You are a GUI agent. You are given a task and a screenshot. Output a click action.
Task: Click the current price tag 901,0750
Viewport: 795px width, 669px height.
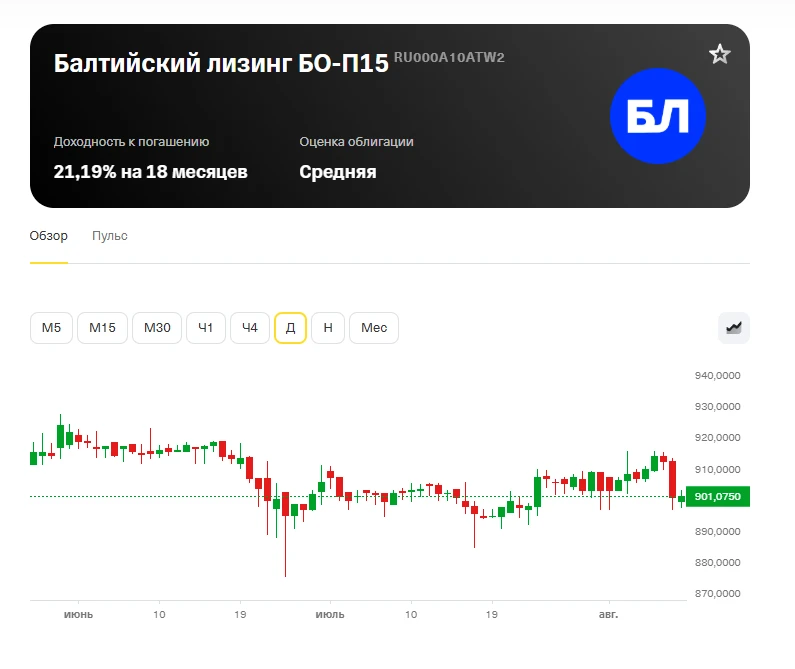717,496
